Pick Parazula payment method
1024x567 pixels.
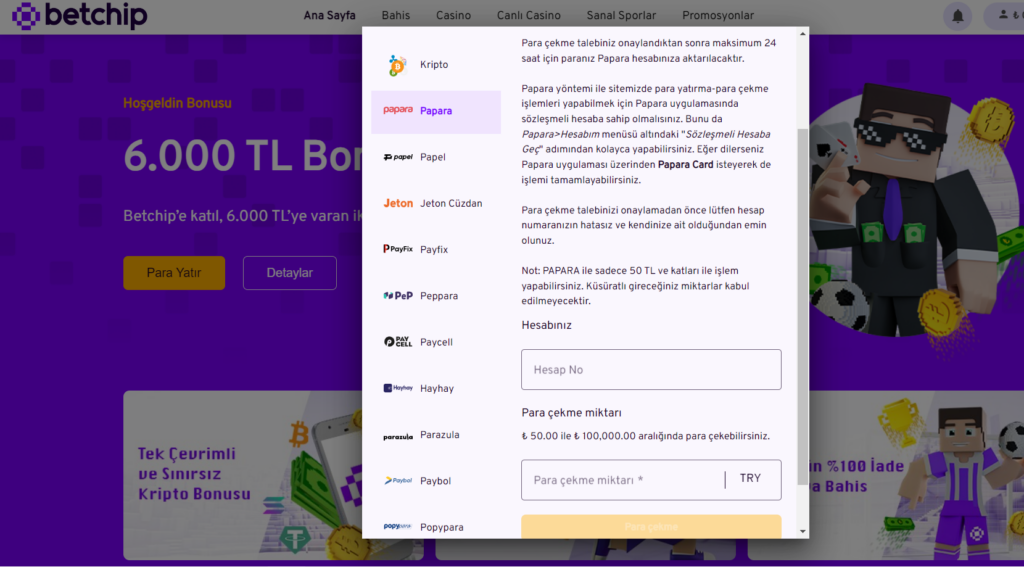436,435
